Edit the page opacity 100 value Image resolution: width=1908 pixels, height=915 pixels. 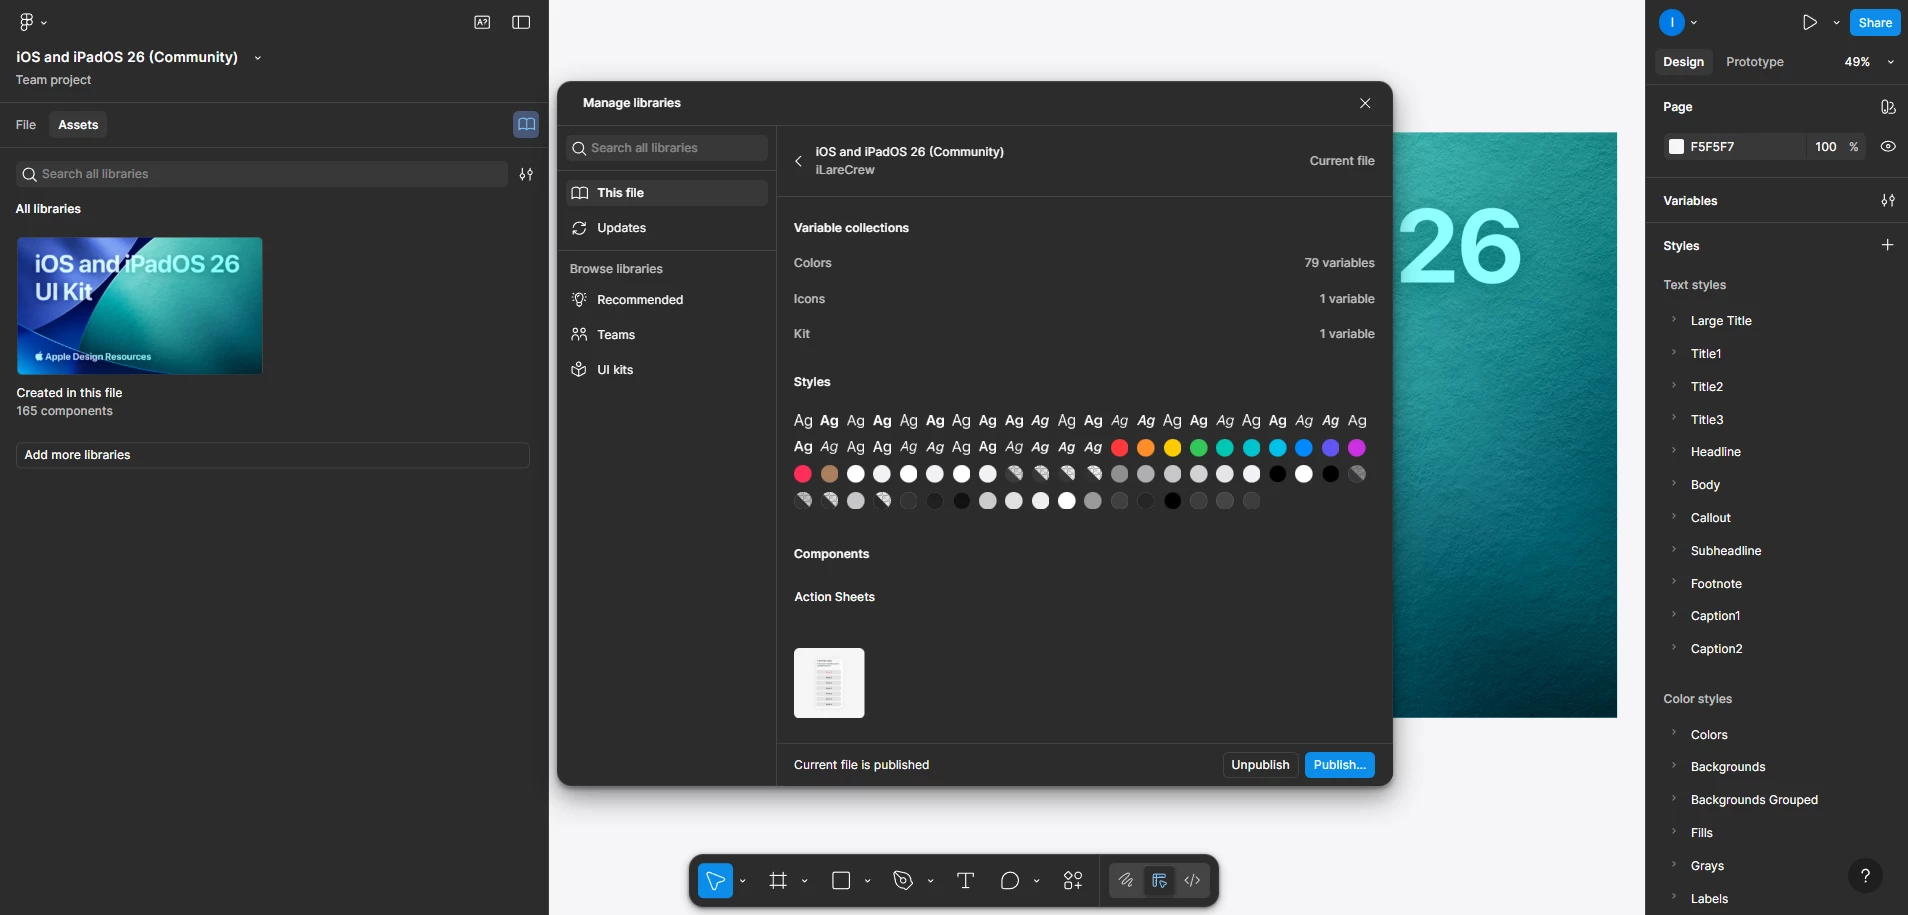point(1826,147)
